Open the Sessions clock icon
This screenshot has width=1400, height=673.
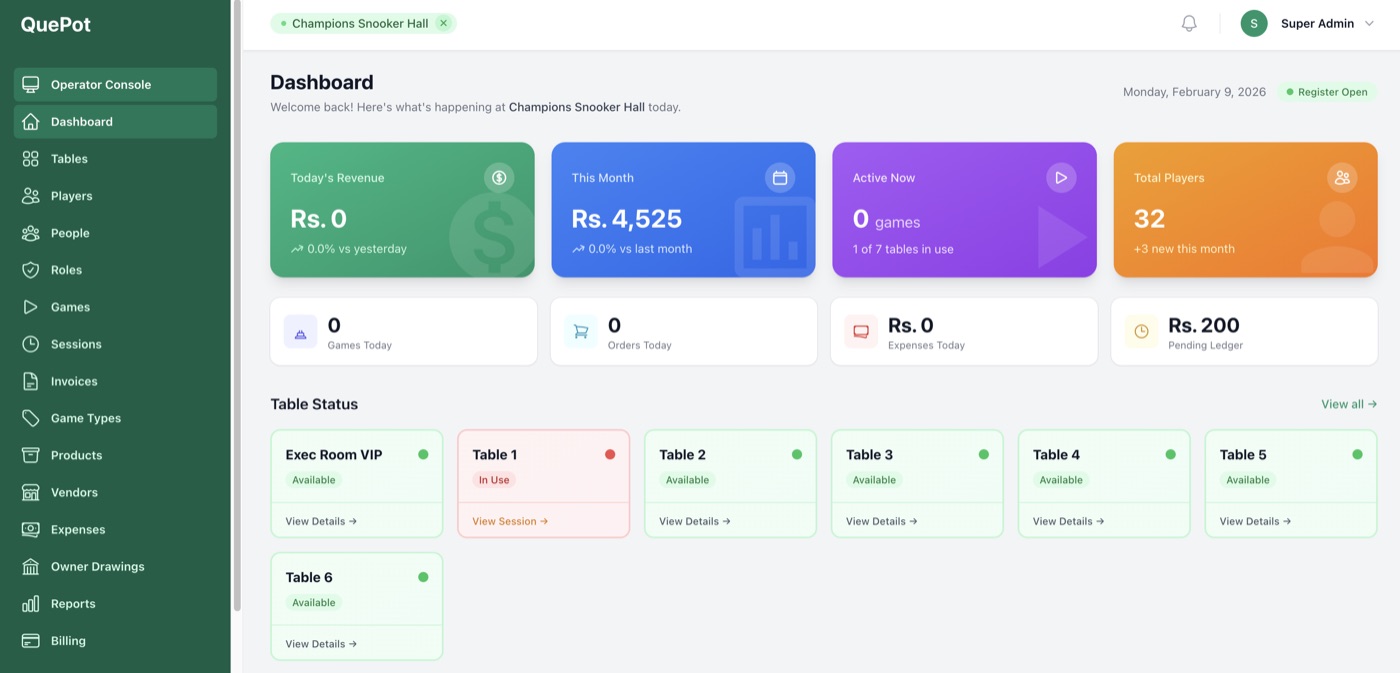point(31,343)
